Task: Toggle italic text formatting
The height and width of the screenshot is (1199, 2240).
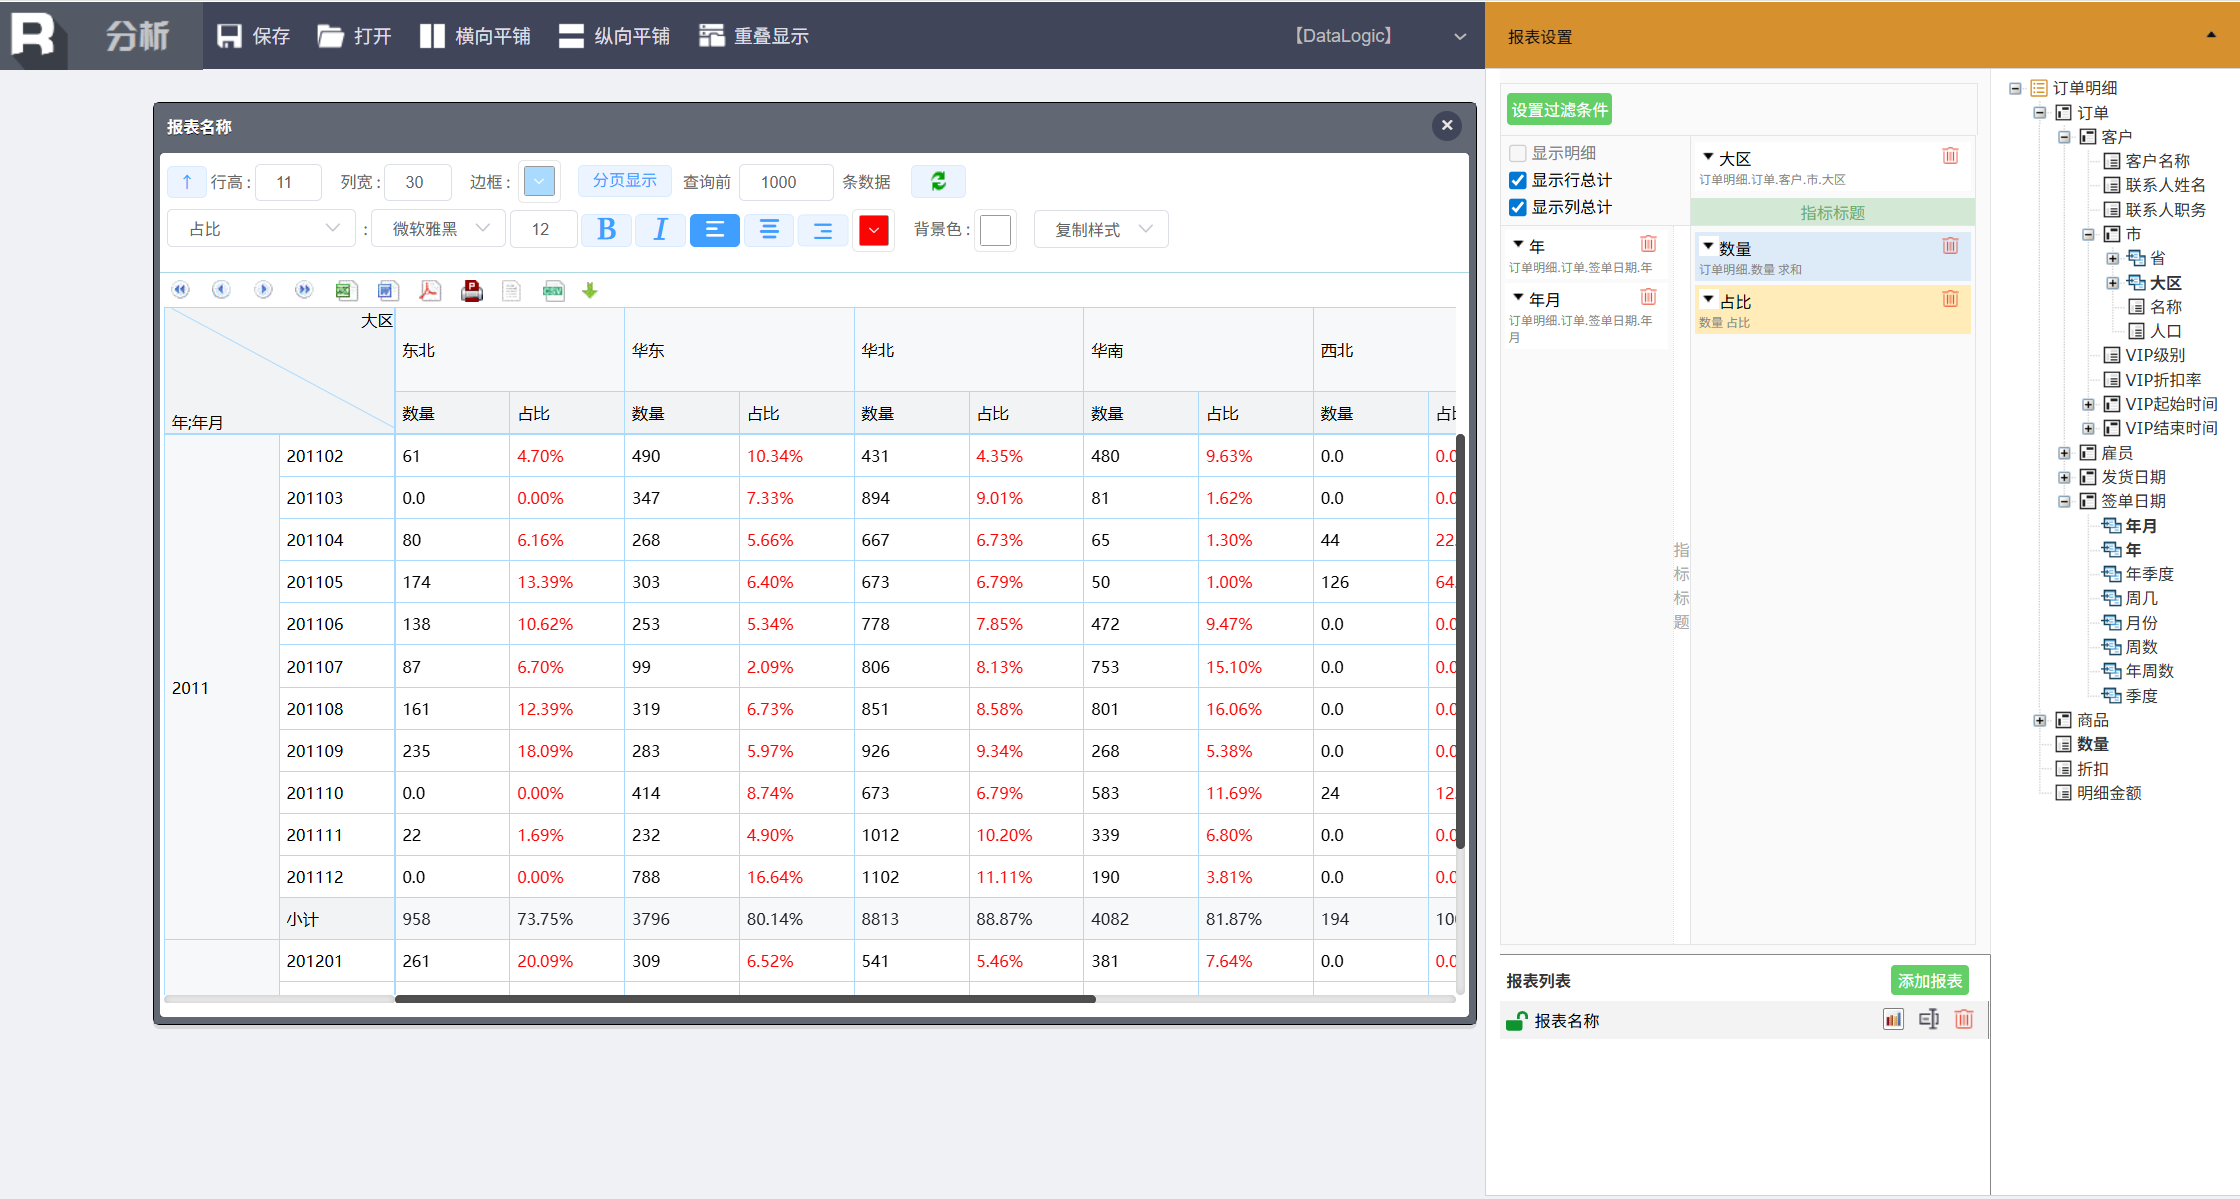Action: [660, 230]
